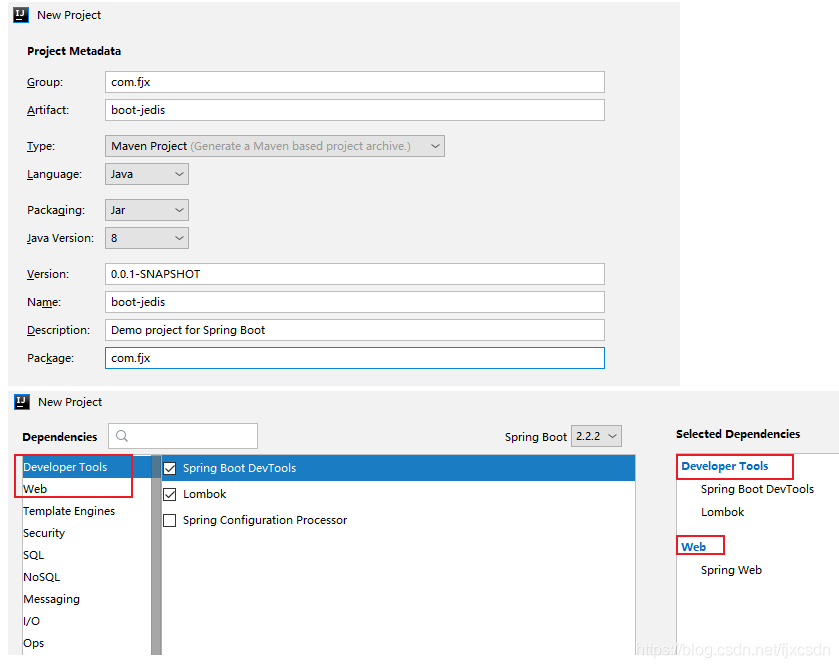
Task: Click the category list scrollbar
Action: (x=156, y=555)
